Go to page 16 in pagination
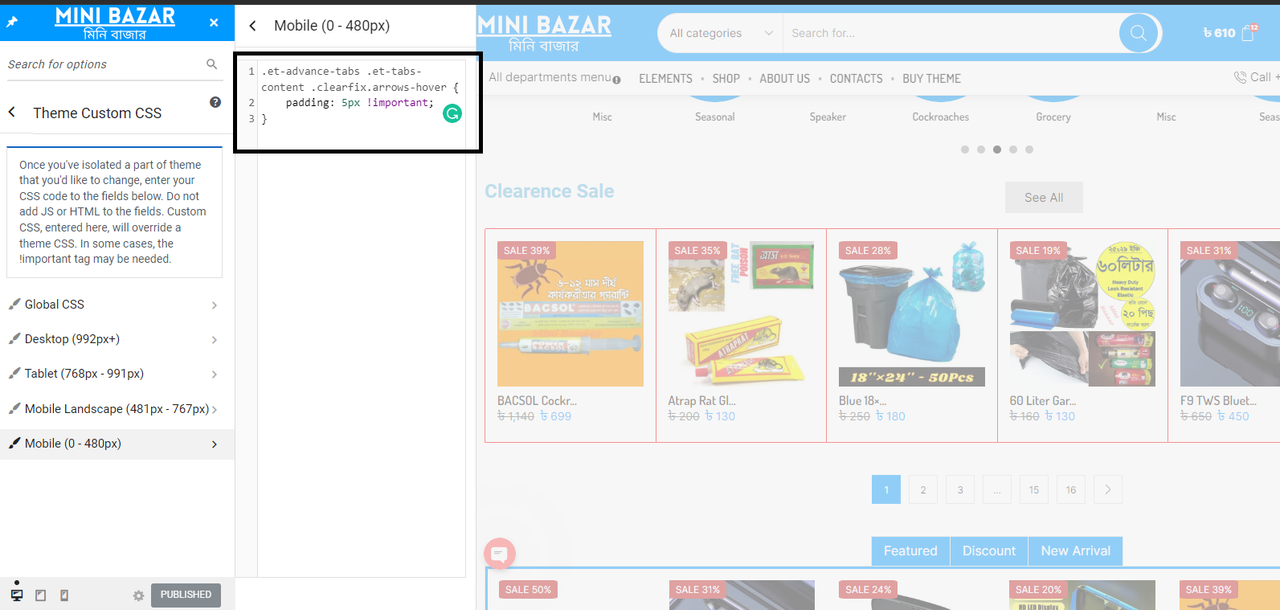Screen dimensions: 1280x610 [x=1071, y=490]
